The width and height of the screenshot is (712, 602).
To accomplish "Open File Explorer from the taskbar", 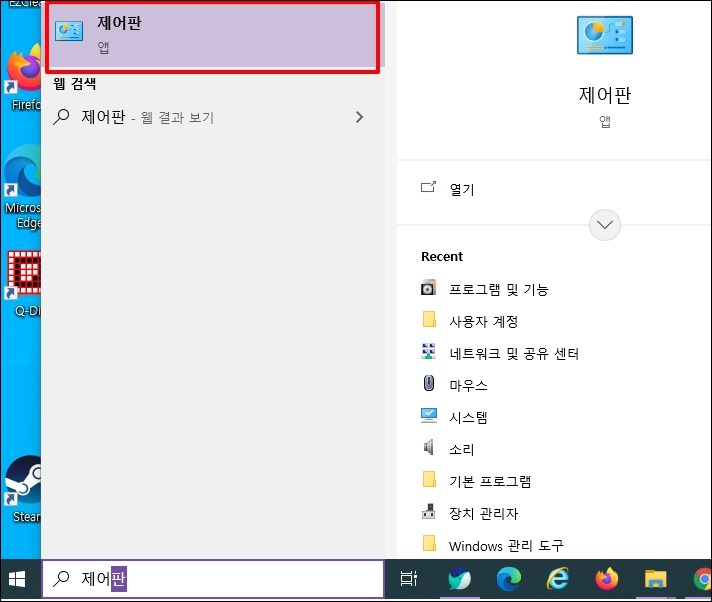I will pyautogui.click(x=655, y=579).
